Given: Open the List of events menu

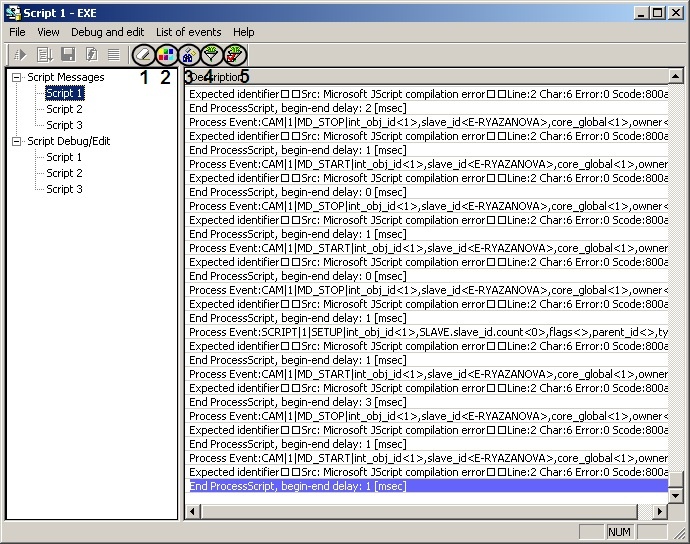Looking at the screenshot, I should click(189, 32).
